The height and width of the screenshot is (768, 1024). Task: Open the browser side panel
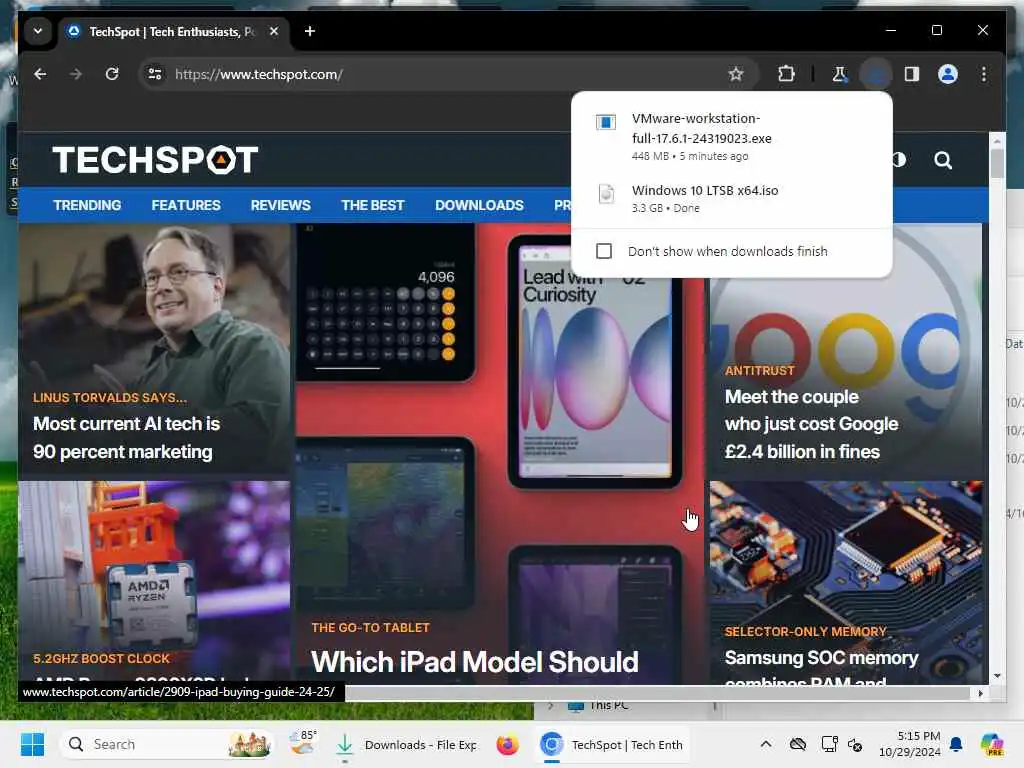pos(912,74)
